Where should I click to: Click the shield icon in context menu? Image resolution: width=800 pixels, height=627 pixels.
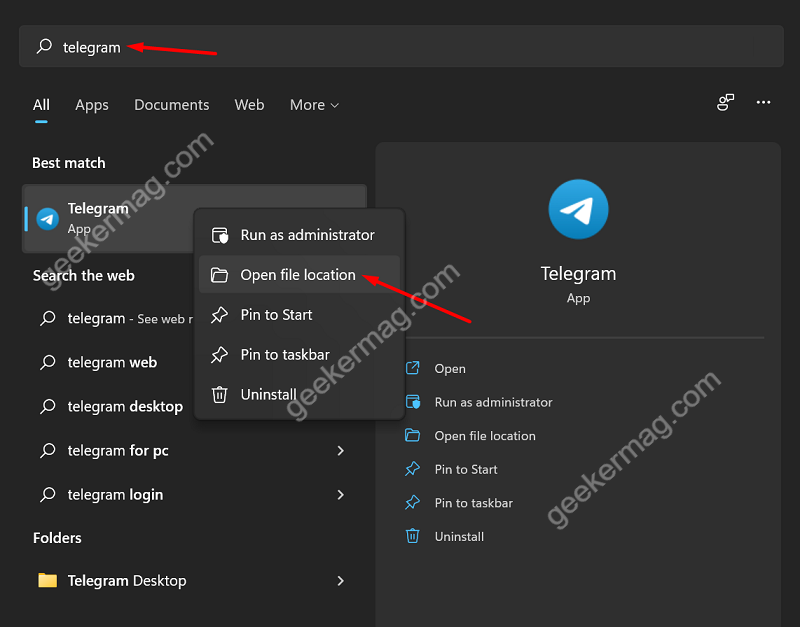click(220, 235)
